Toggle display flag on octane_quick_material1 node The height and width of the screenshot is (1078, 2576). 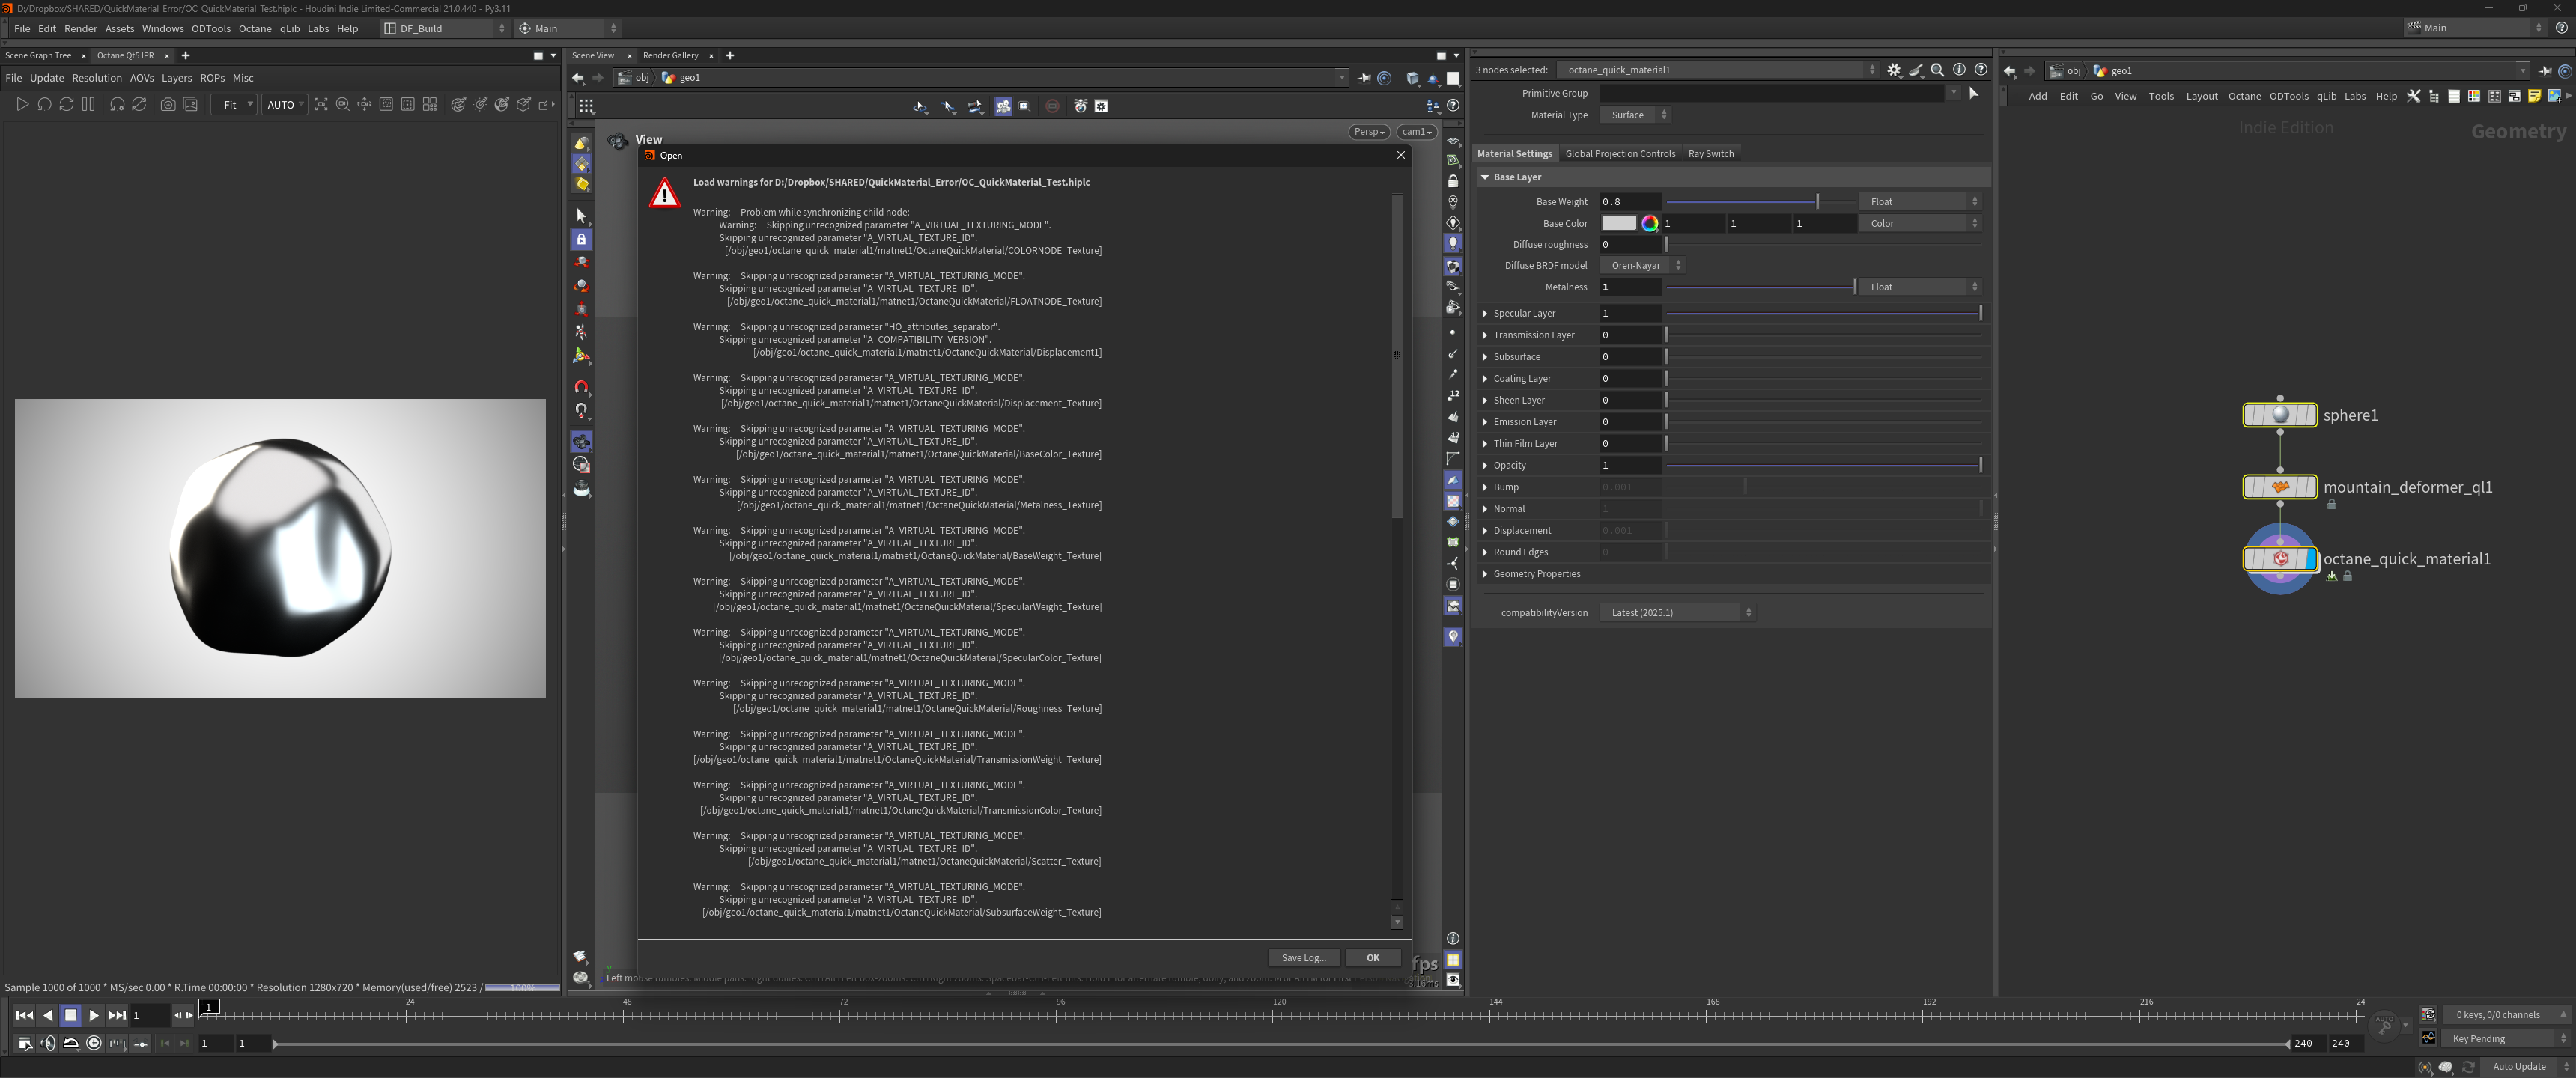[2311, 559]
